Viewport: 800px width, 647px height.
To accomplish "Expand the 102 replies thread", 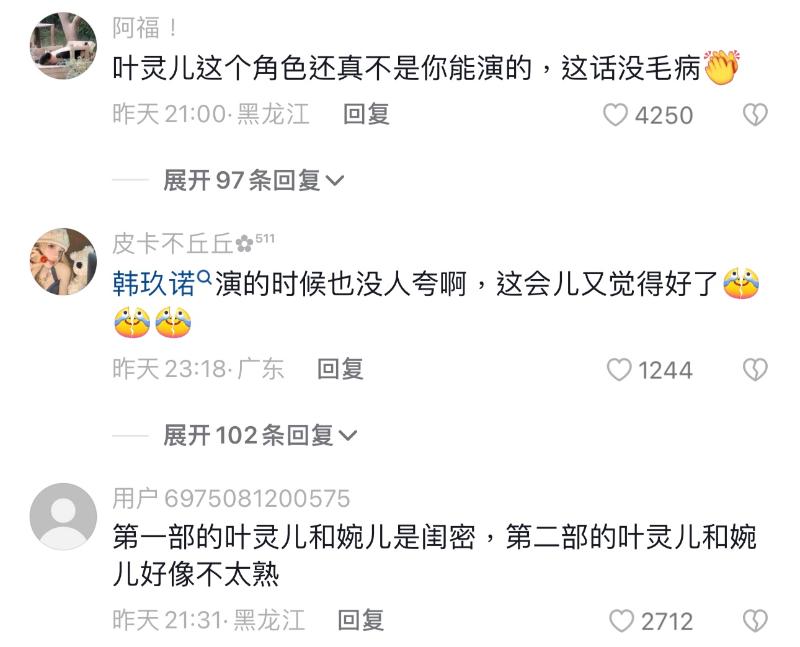I will (260, 435).
